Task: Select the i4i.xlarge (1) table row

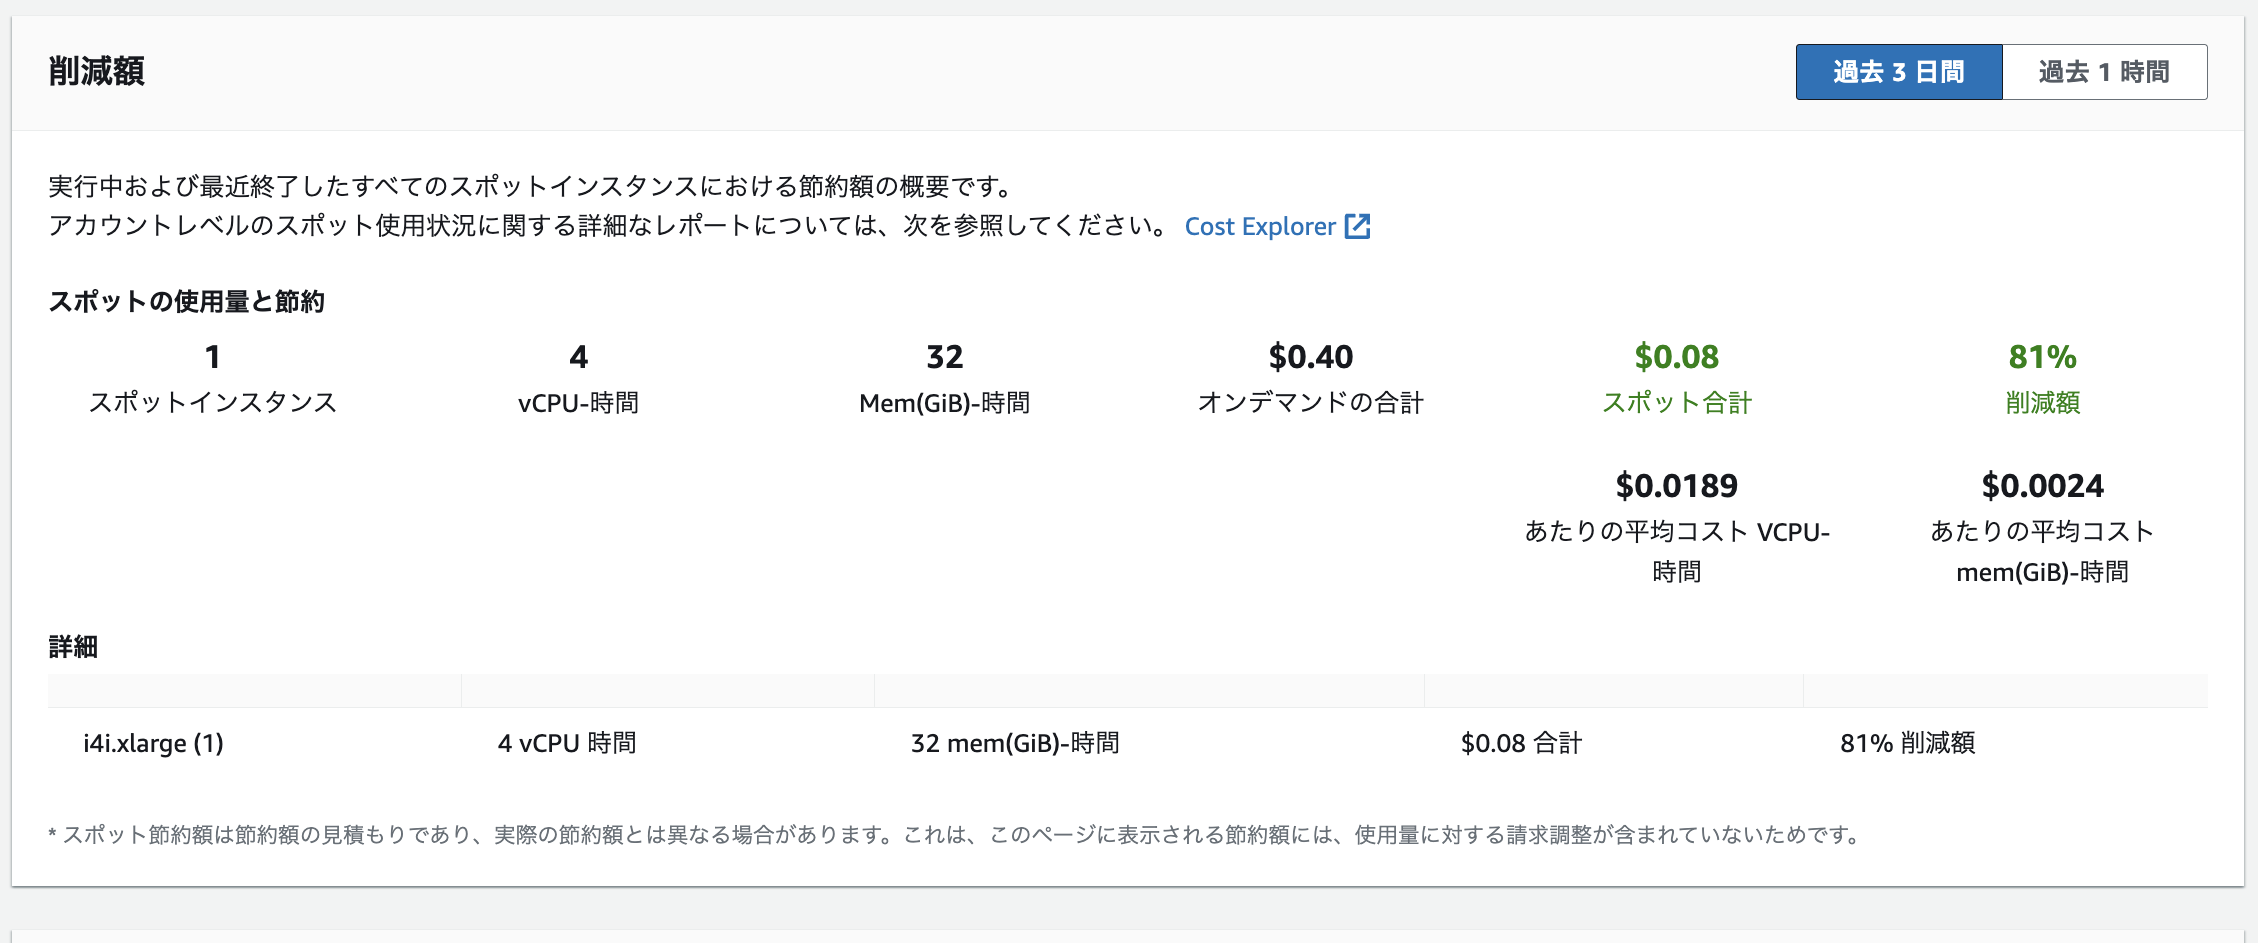Action: point(153,743)
